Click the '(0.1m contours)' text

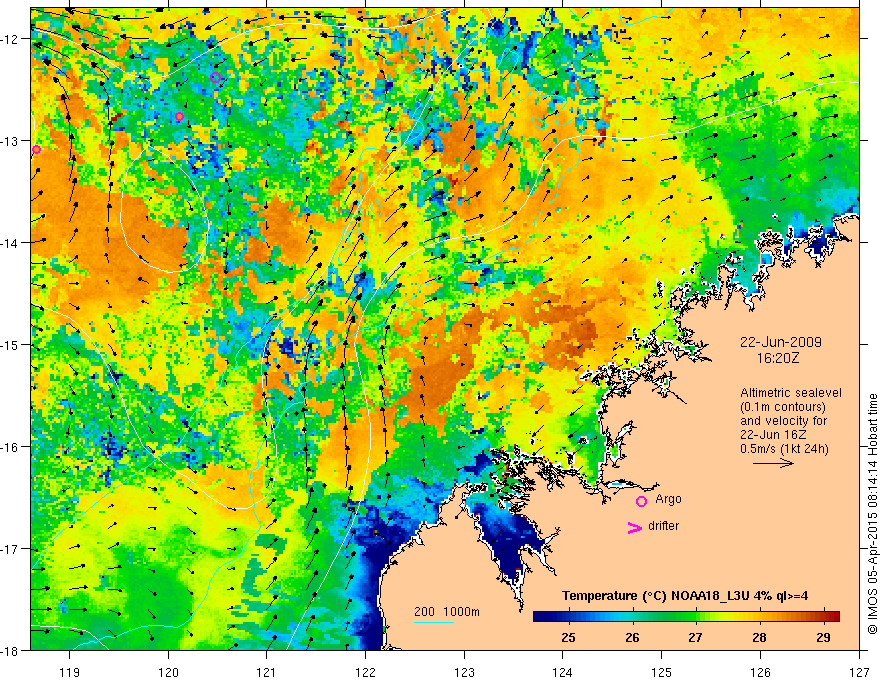pyautogui.click(x=782, y=407)
